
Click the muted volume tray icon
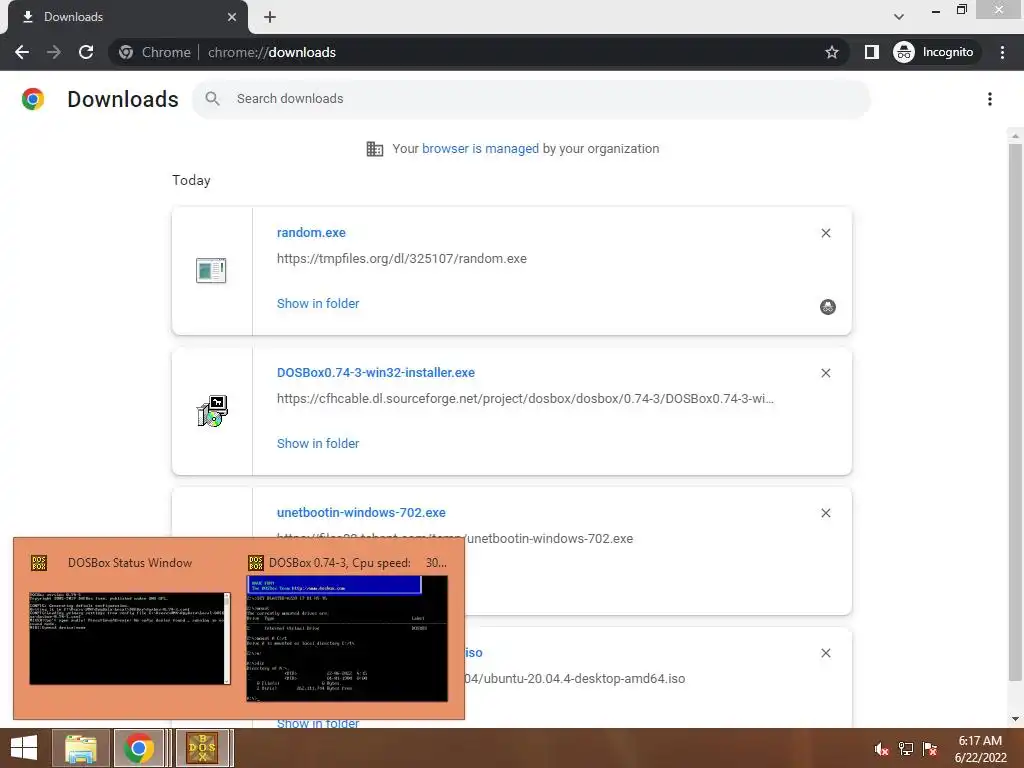coord(882,749)
